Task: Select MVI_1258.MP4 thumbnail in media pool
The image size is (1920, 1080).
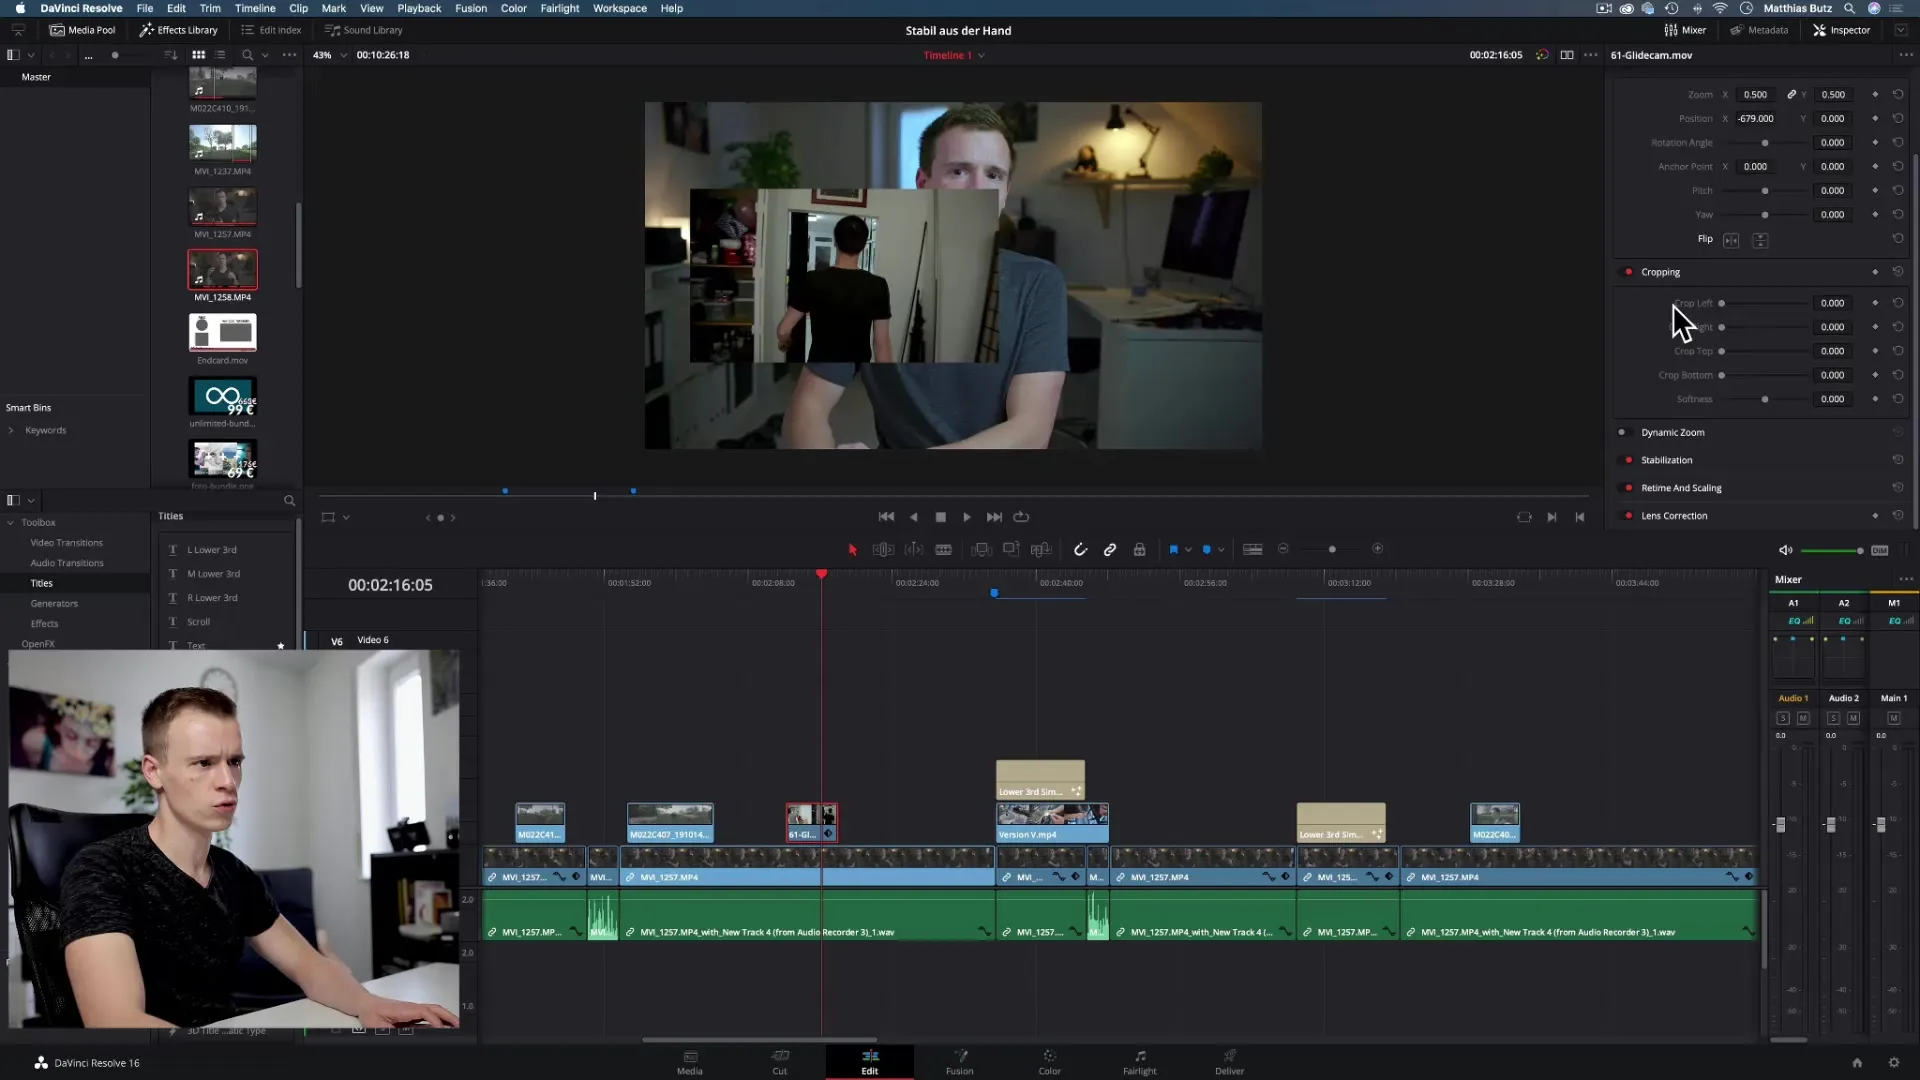Action: point(222,270)
